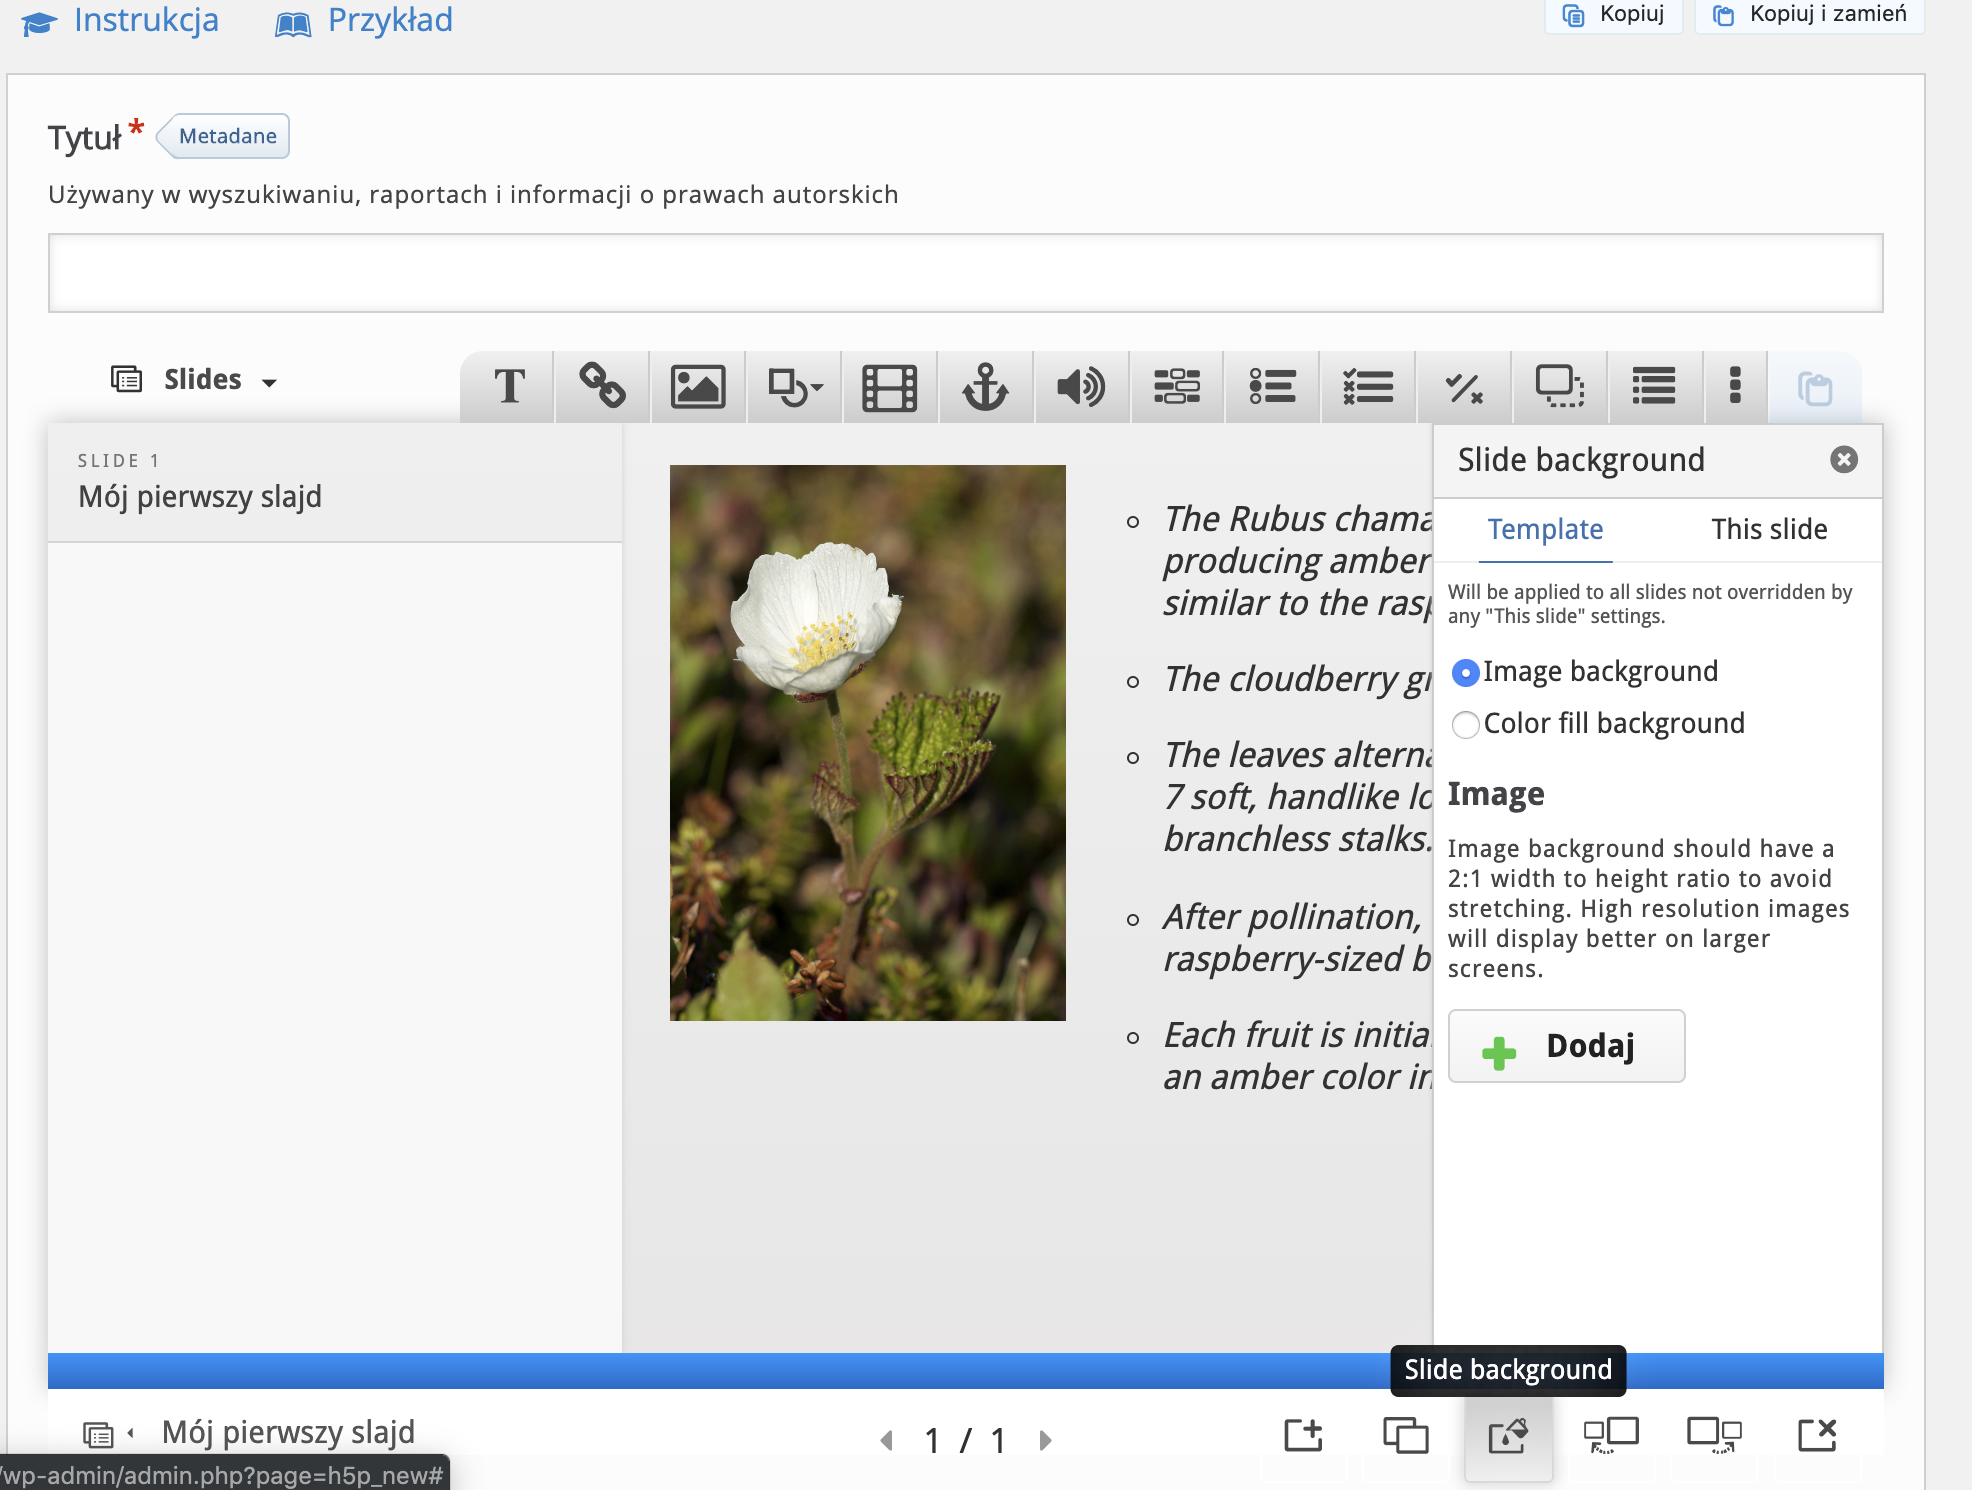Click the anchor Go-to-slide icon
The height and width of the screenshot is (1490, 1972).
point(985,387)
